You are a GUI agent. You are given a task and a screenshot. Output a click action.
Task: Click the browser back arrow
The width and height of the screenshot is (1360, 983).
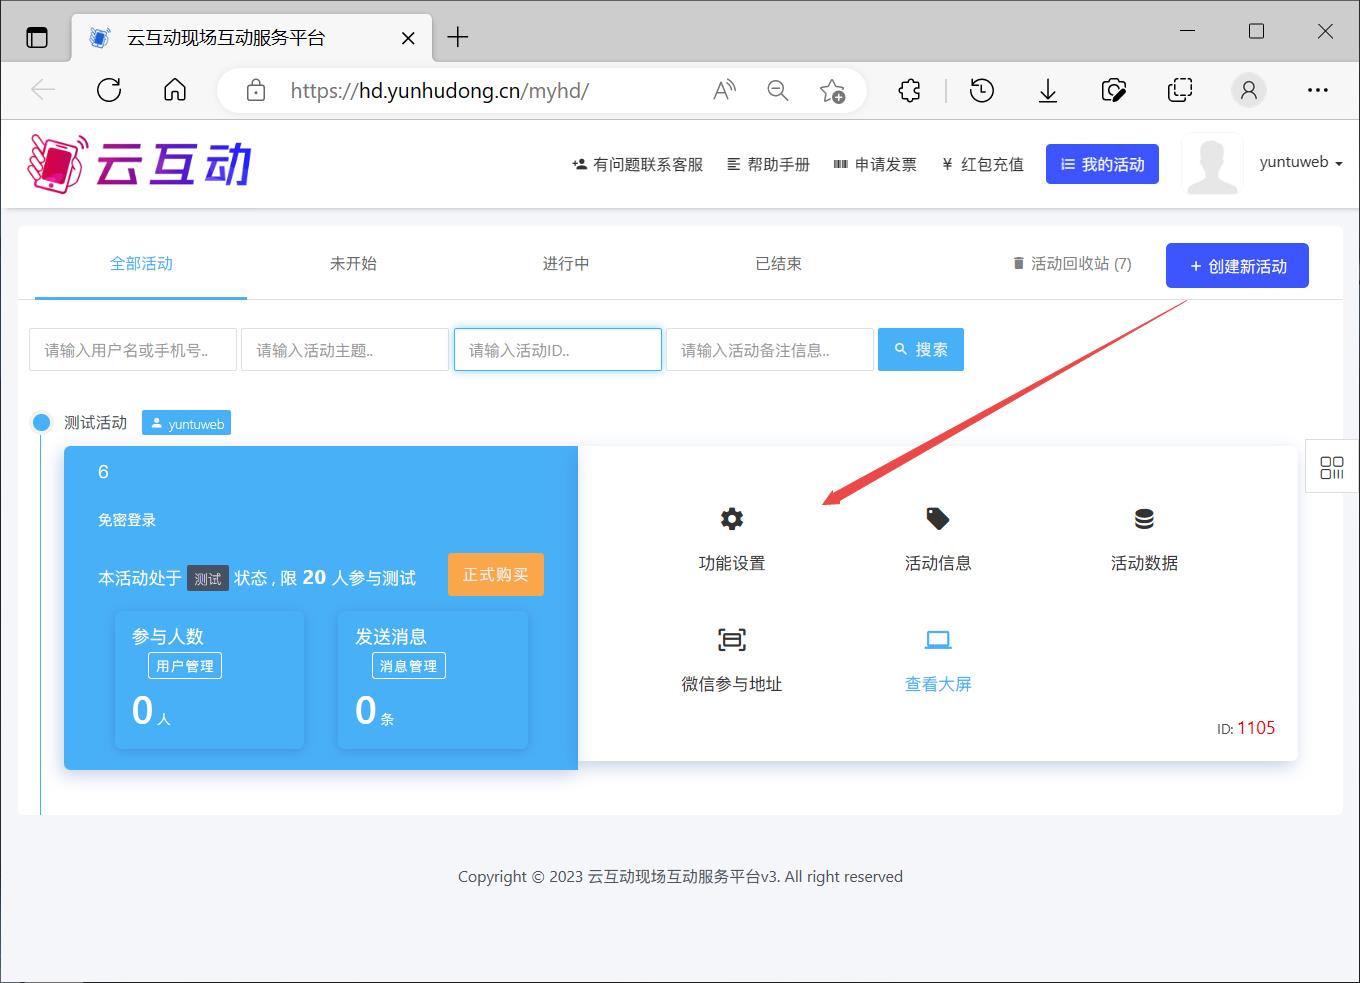[x=43, y=90]
